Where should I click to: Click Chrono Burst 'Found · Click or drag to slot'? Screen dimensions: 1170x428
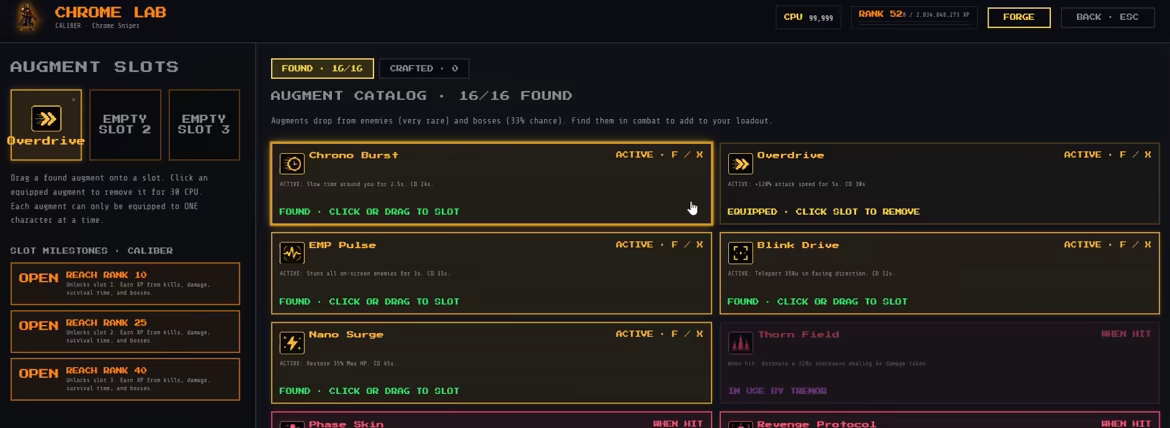(369, 212)
